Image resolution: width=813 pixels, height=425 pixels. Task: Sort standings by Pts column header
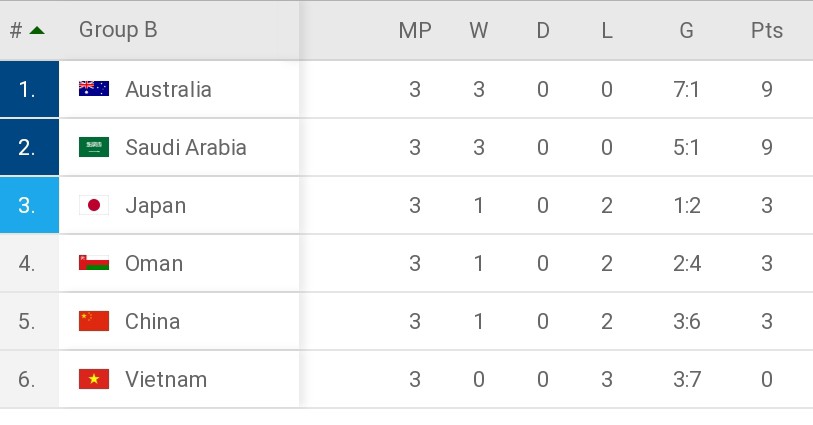pyautogui.click(x=767, y=30)
